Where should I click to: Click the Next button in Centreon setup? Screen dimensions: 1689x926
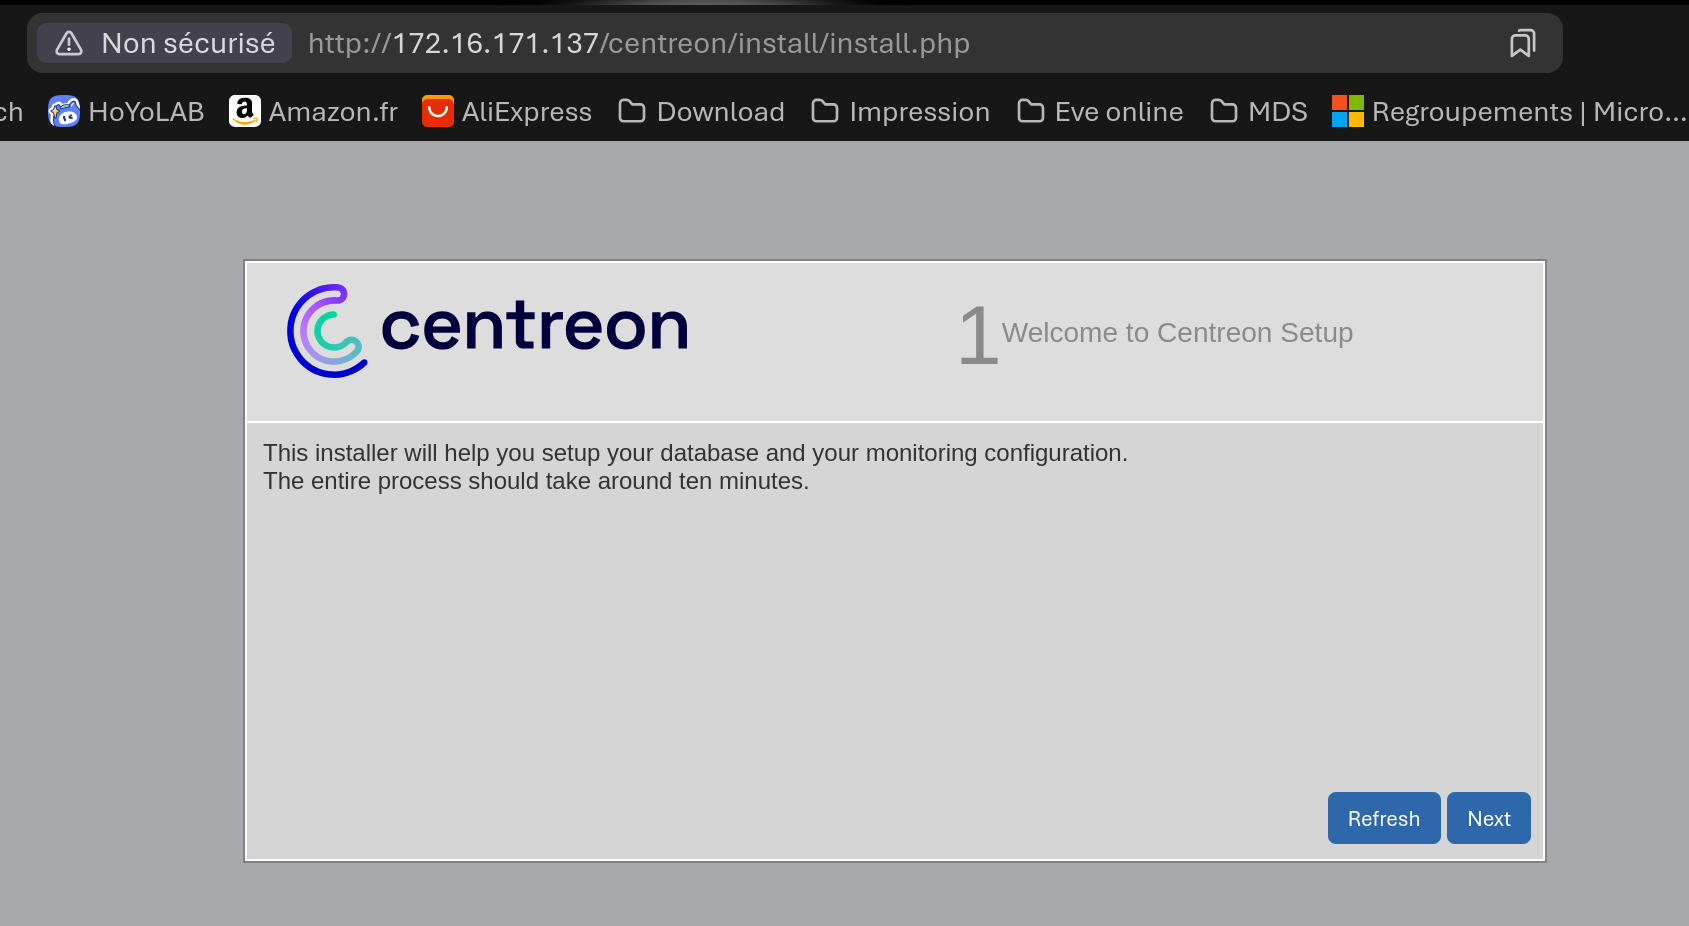point(1488,818)
